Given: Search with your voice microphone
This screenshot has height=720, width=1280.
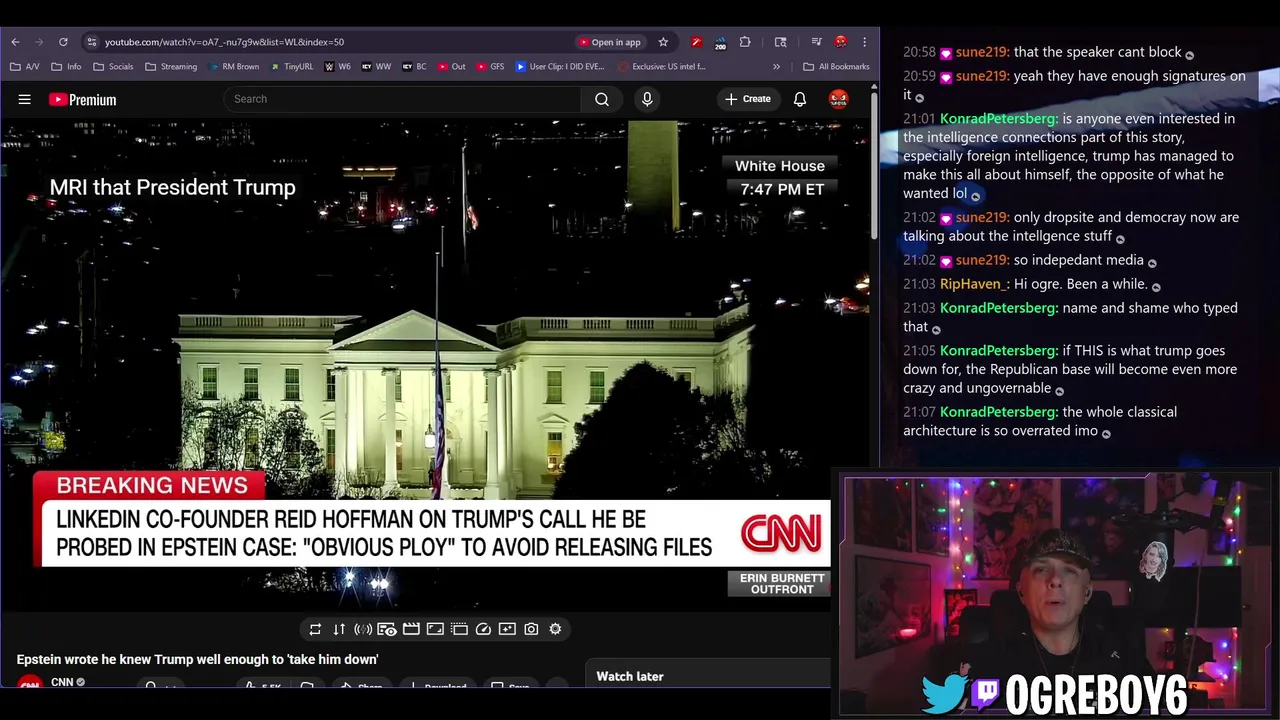Looking at the screenshot, I should click(x=647, y=99).
